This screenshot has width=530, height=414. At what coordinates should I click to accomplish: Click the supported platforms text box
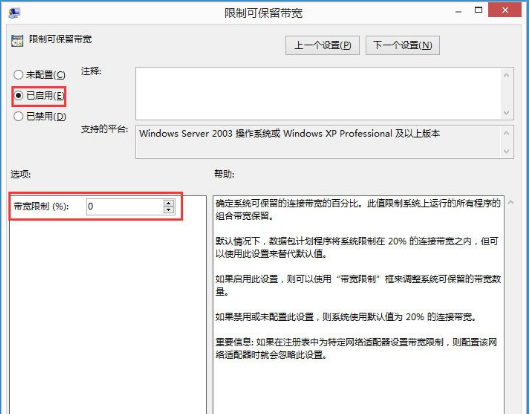(x=318, y=142)
